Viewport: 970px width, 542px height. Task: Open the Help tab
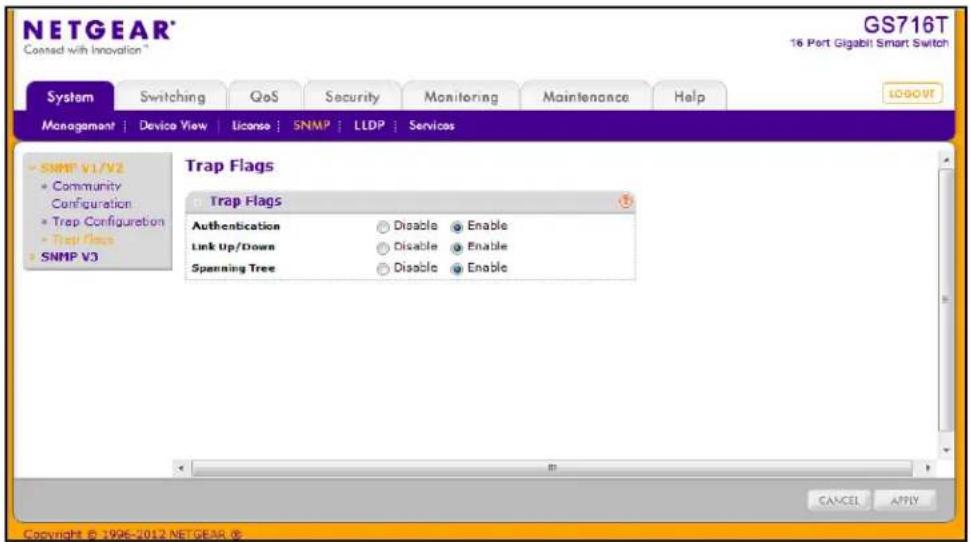coord(689,97)
